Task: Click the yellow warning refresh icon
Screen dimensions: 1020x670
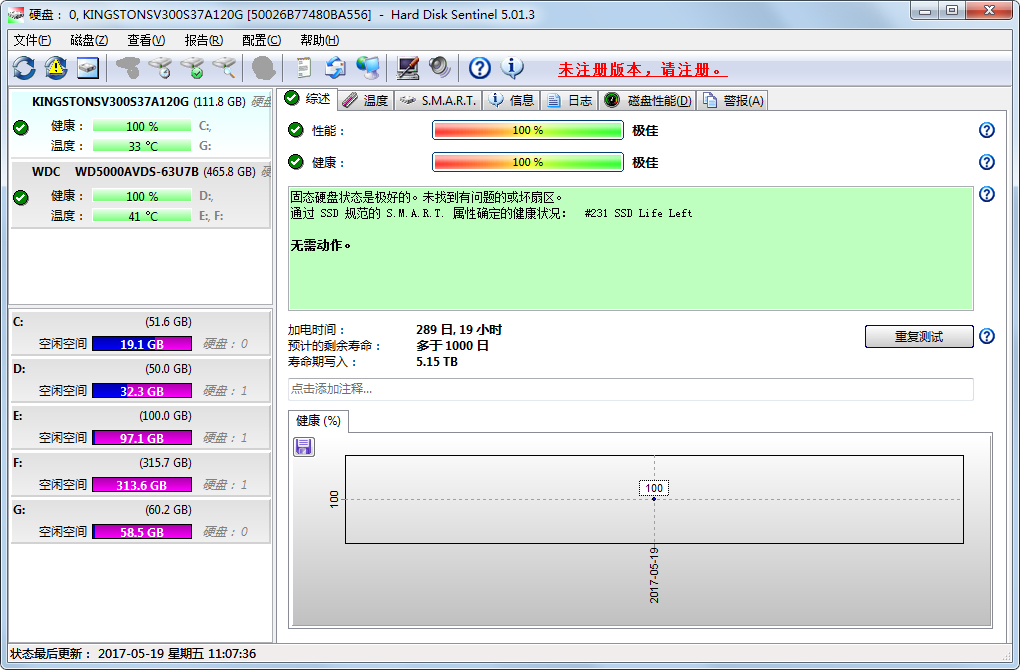Action: click(x=56, y=68)
